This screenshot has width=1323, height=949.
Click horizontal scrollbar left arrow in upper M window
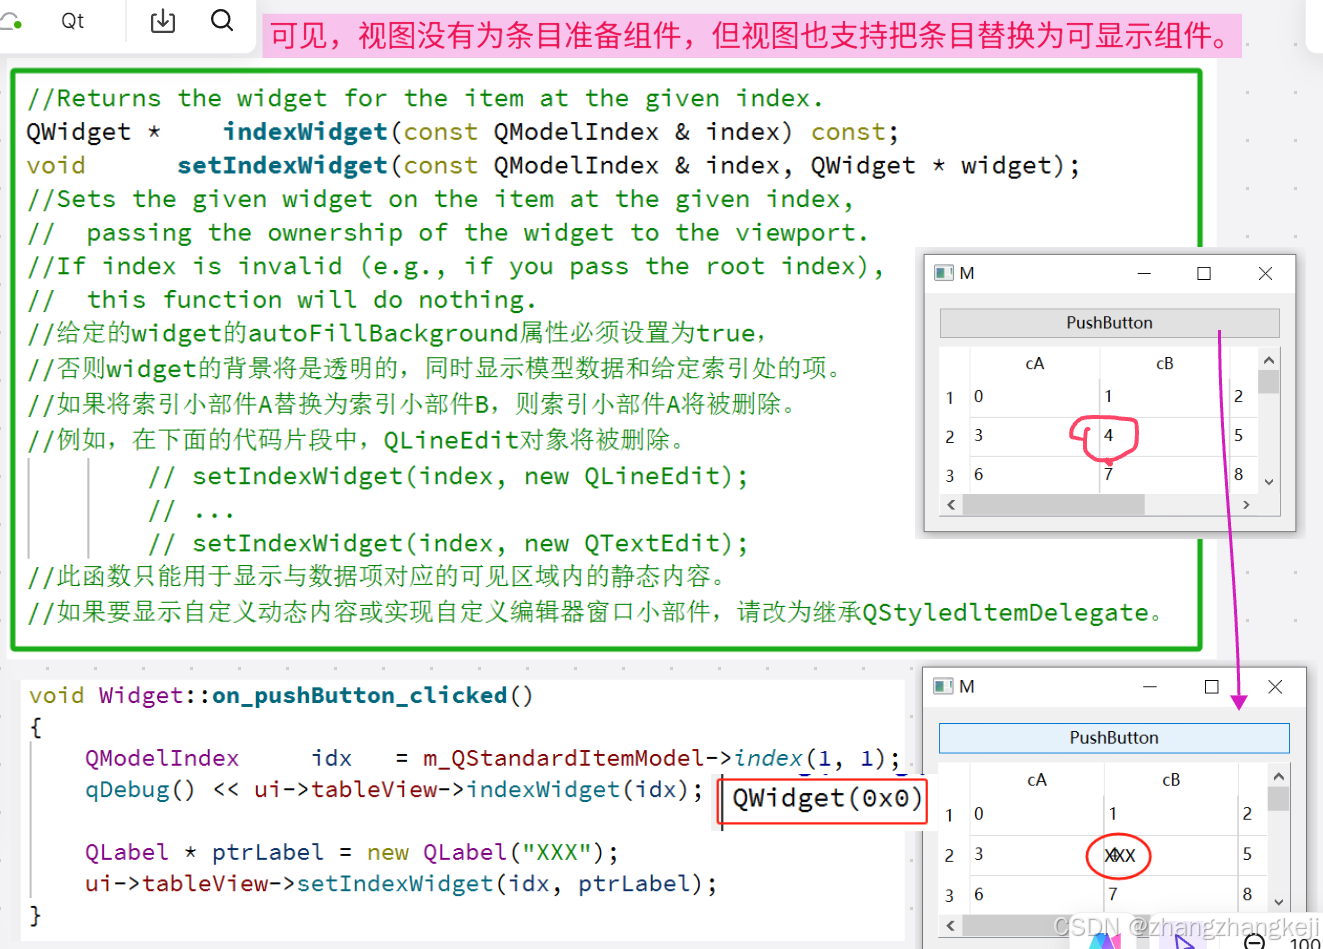click(951, 505)
